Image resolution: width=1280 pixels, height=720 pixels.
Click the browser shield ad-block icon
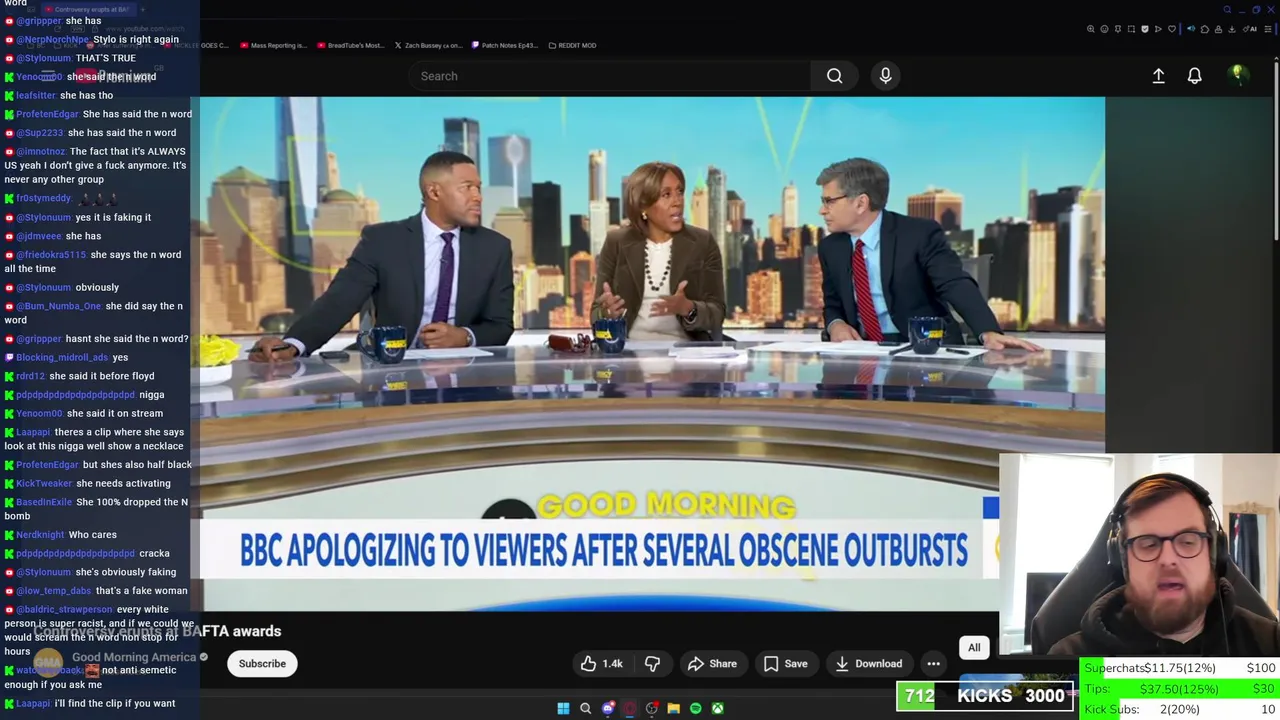[1145, 29]
